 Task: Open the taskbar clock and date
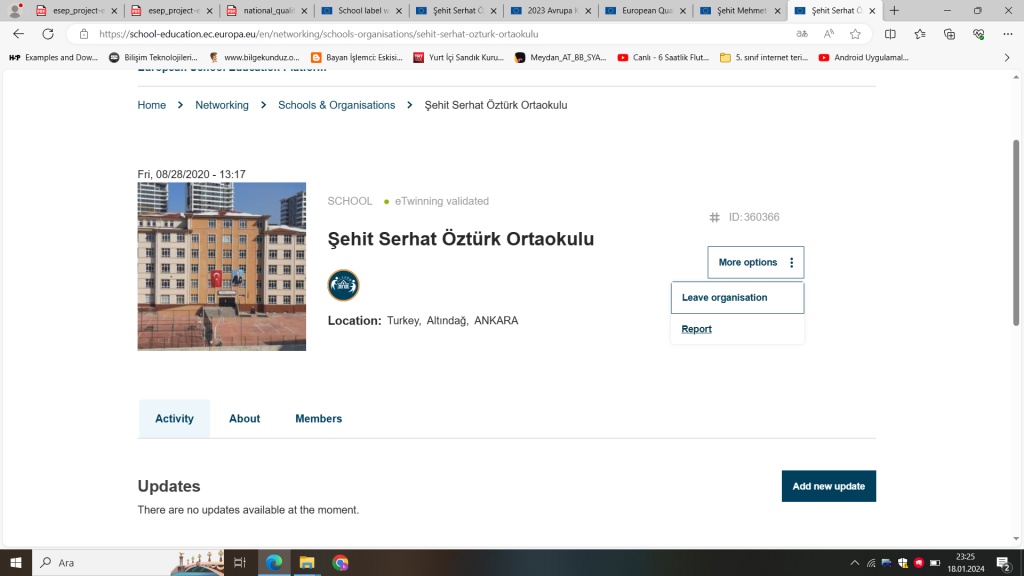click(965, 562)
